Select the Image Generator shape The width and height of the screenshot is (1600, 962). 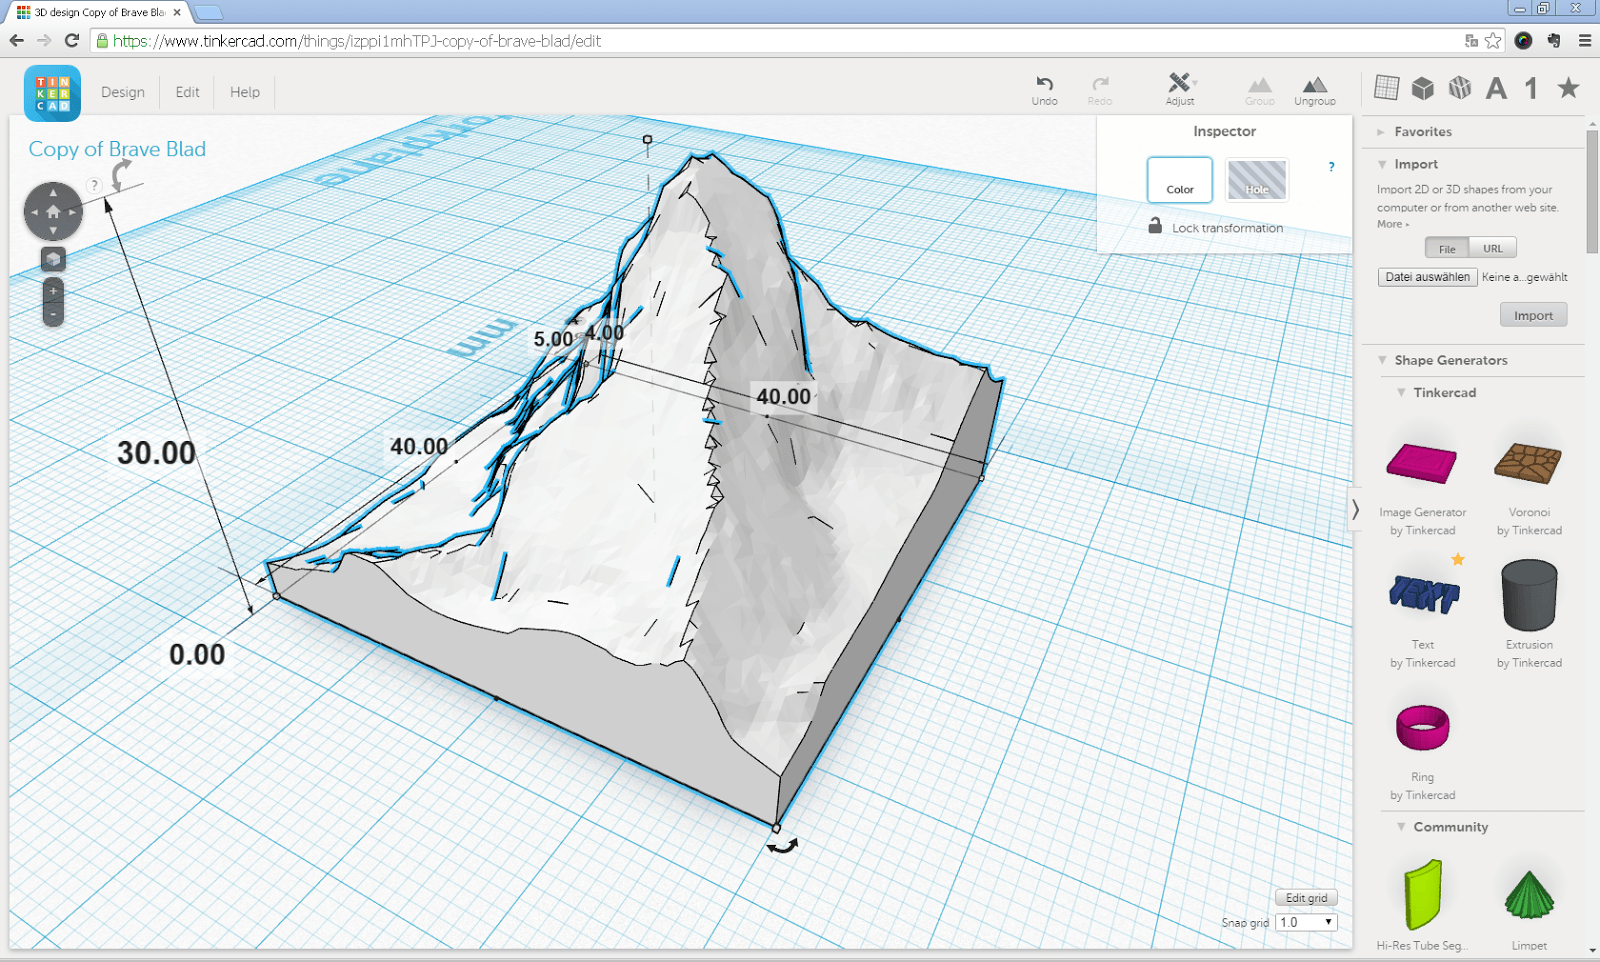tap(1422, 465)
